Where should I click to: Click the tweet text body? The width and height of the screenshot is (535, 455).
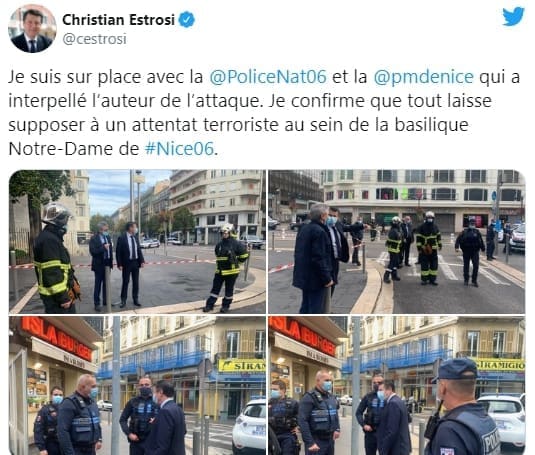(x=264, y=113)
